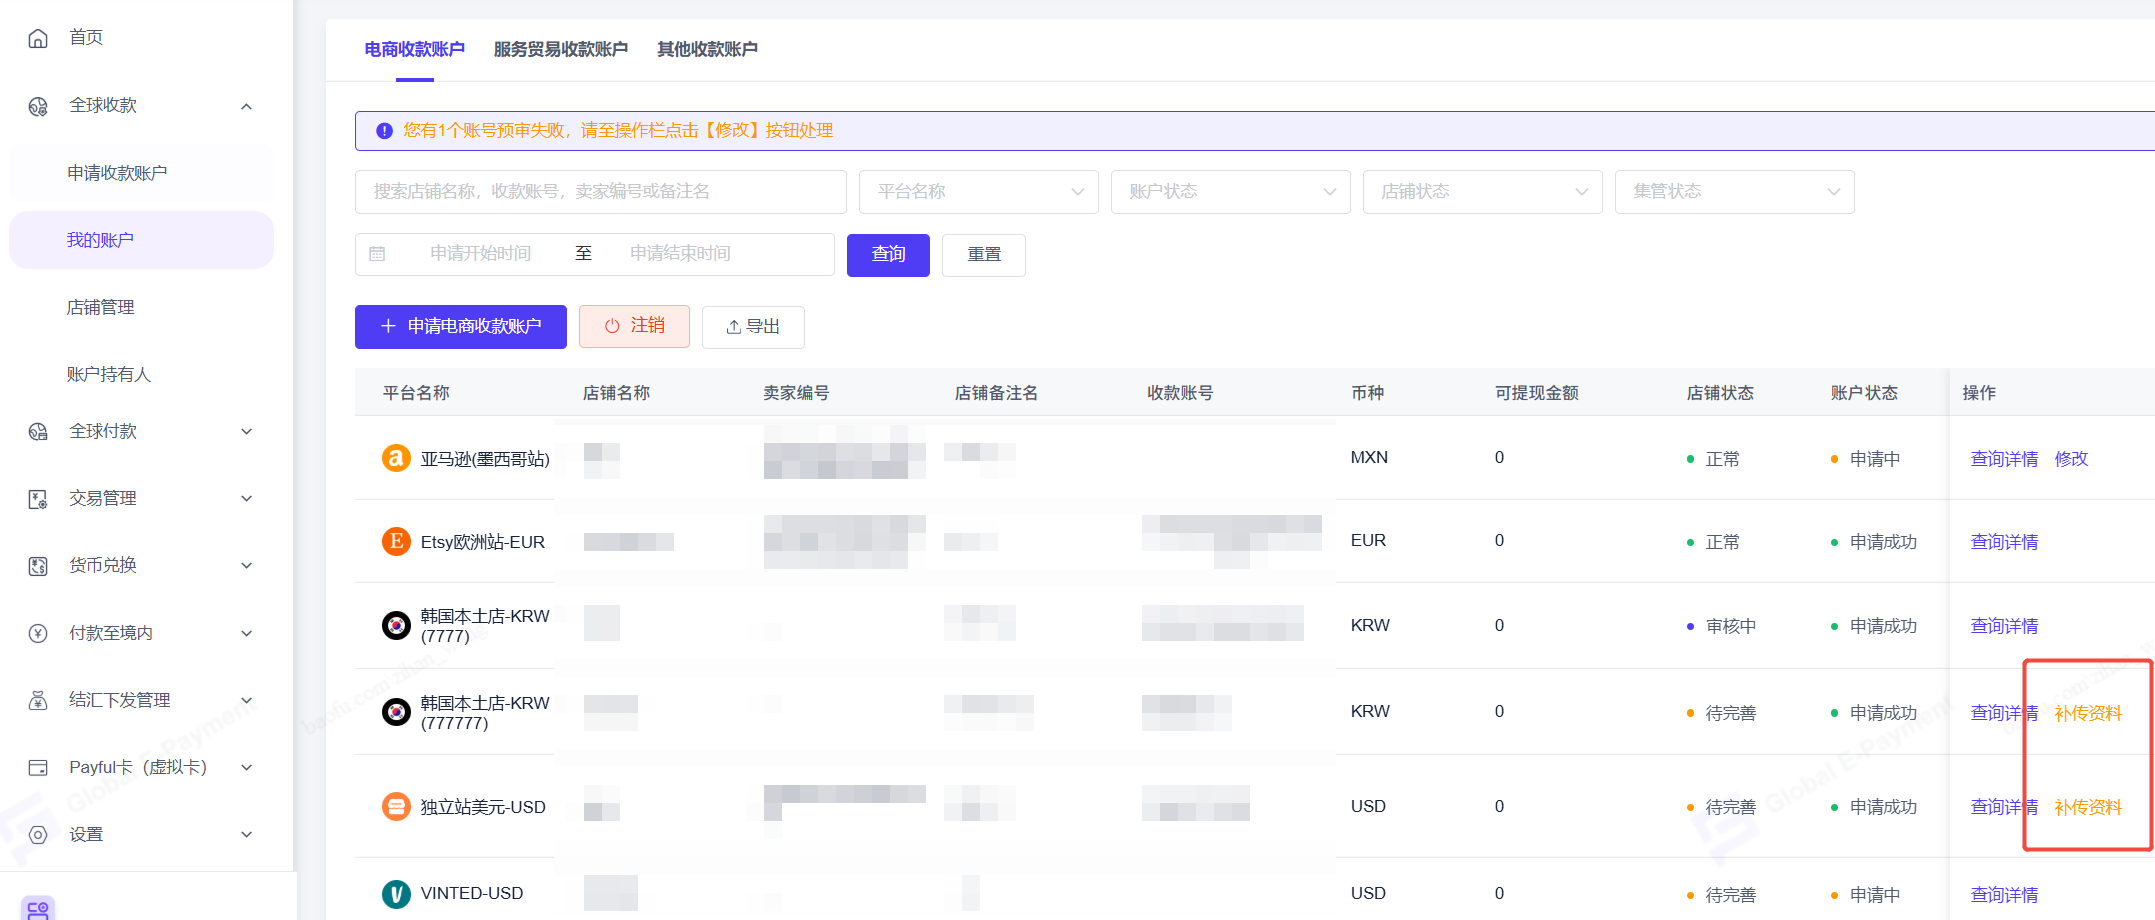Expand the 交易管理 sidebar menu
This screenshot has height=920, width=2155.
246,498
